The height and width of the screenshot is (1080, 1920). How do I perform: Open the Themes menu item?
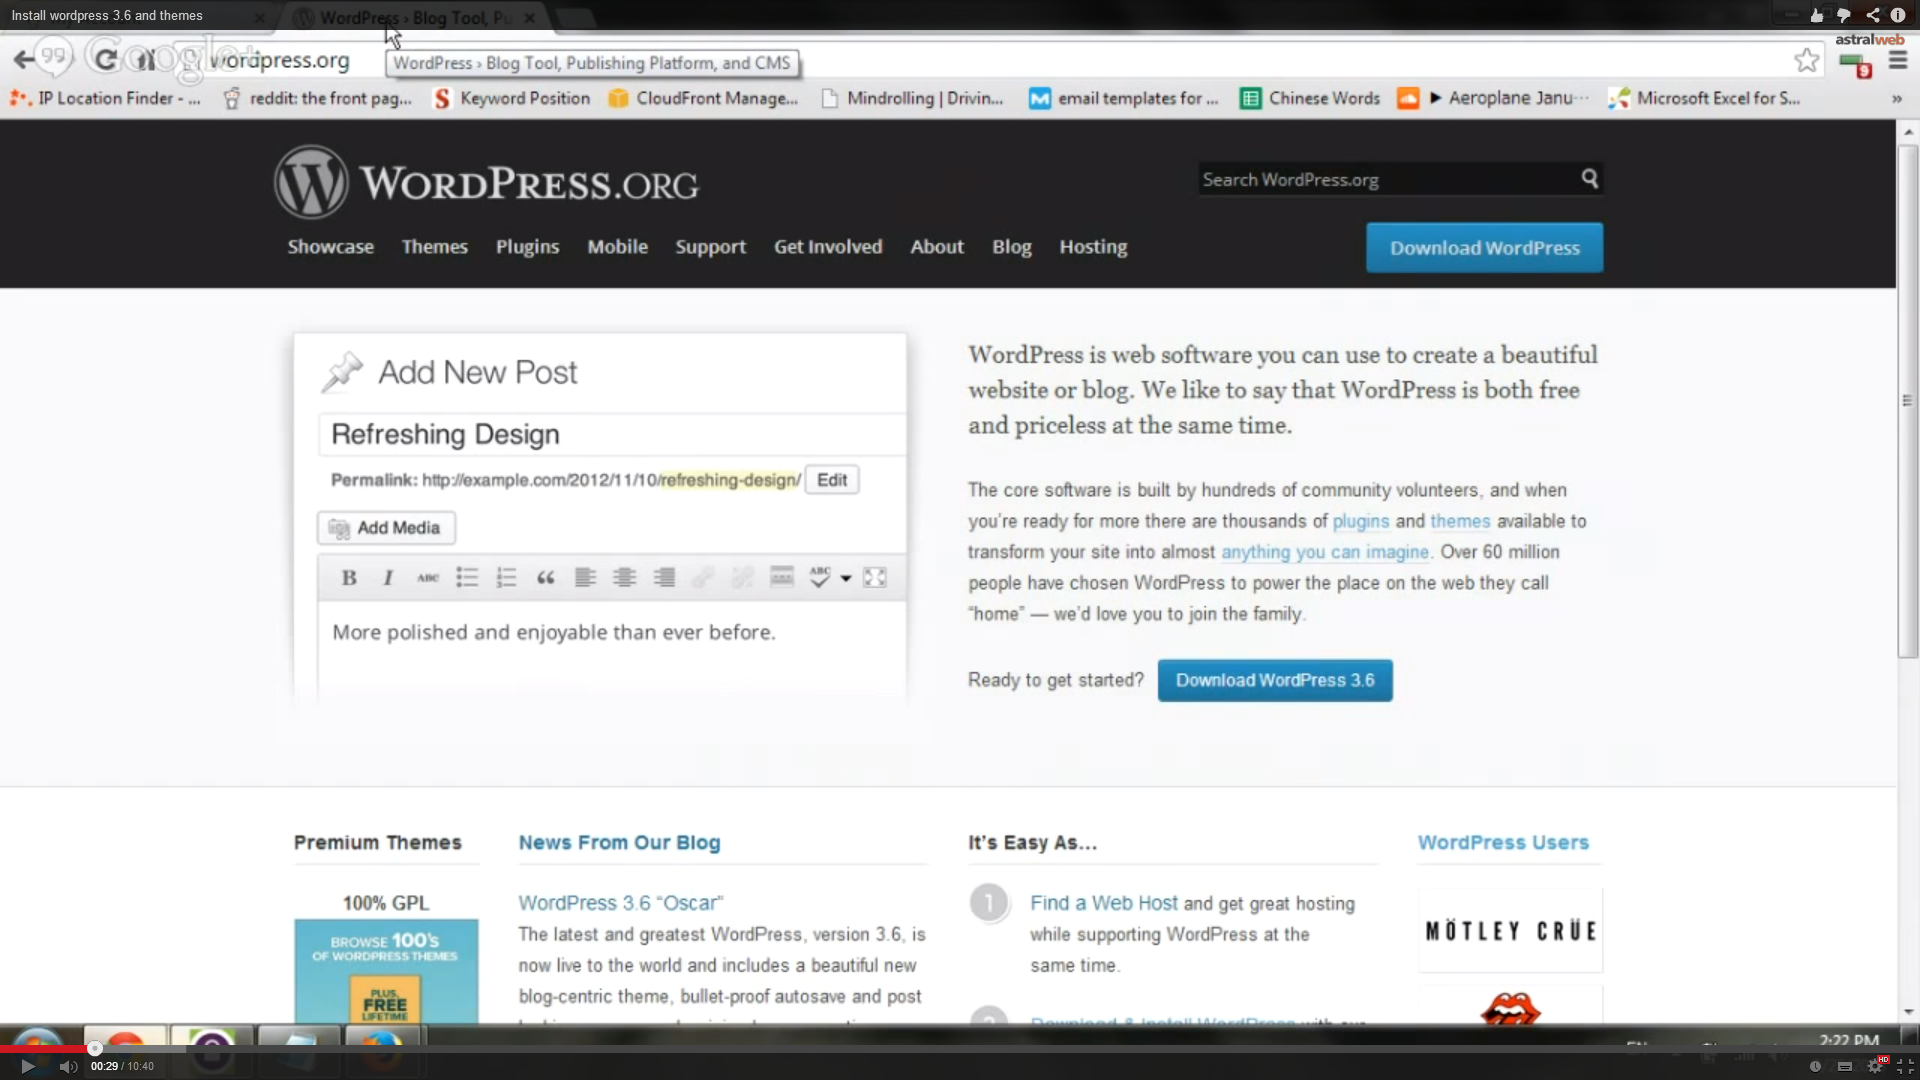pos(434,247)
